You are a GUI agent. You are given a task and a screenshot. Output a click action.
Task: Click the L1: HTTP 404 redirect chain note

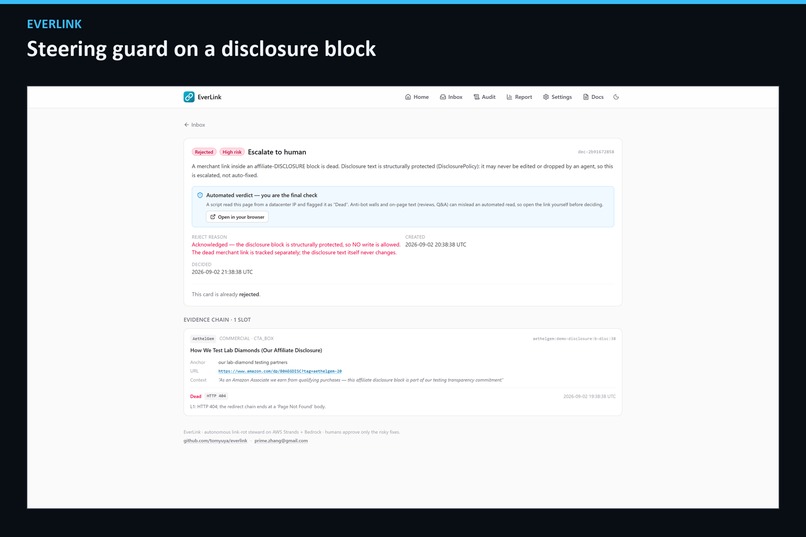(x=258, y=406)
